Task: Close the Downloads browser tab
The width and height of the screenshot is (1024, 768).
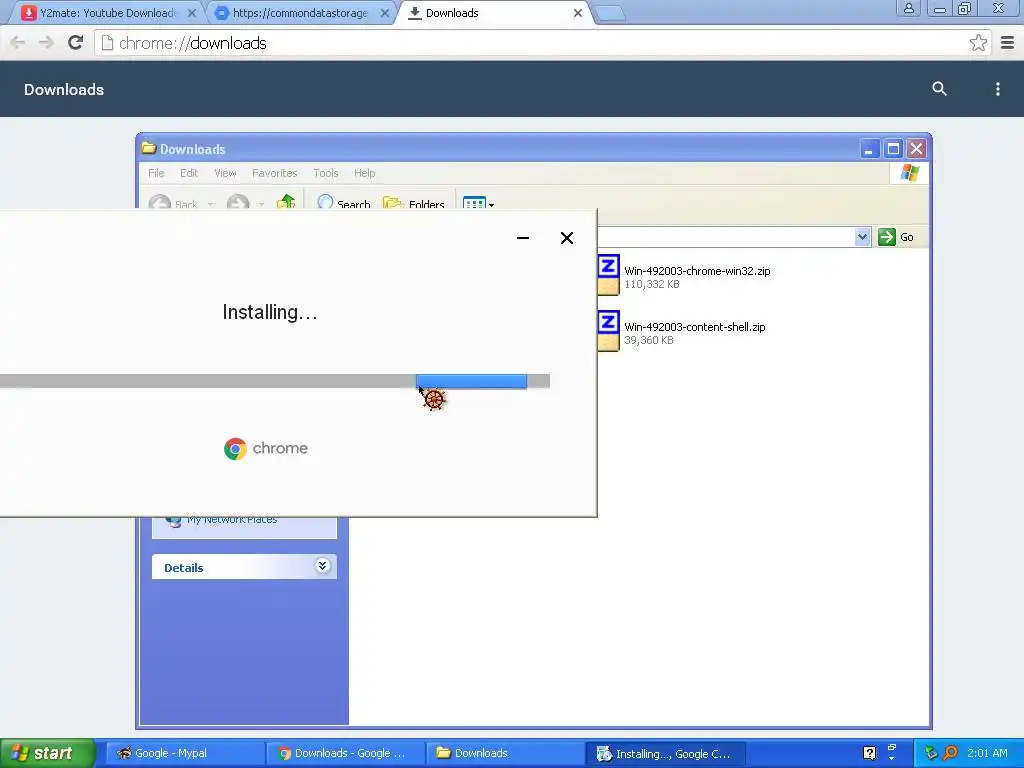Action: click(x=577, y=13)
